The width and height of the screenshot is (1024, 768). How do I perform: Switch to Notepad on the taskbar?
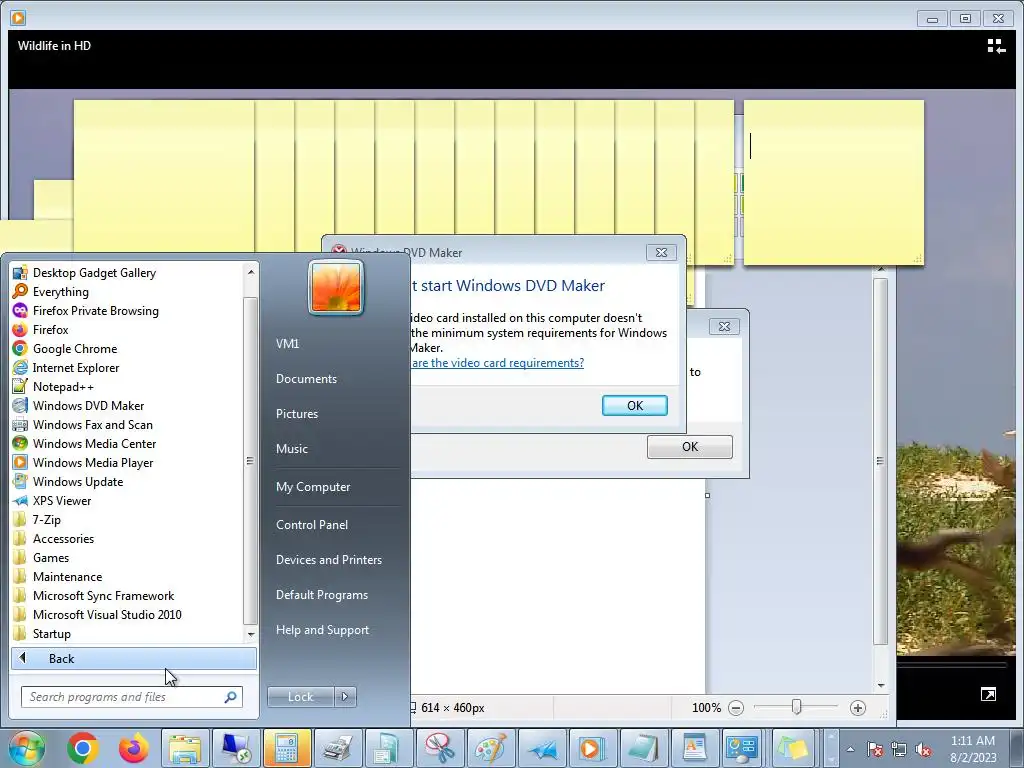click(x=643, y=748)
